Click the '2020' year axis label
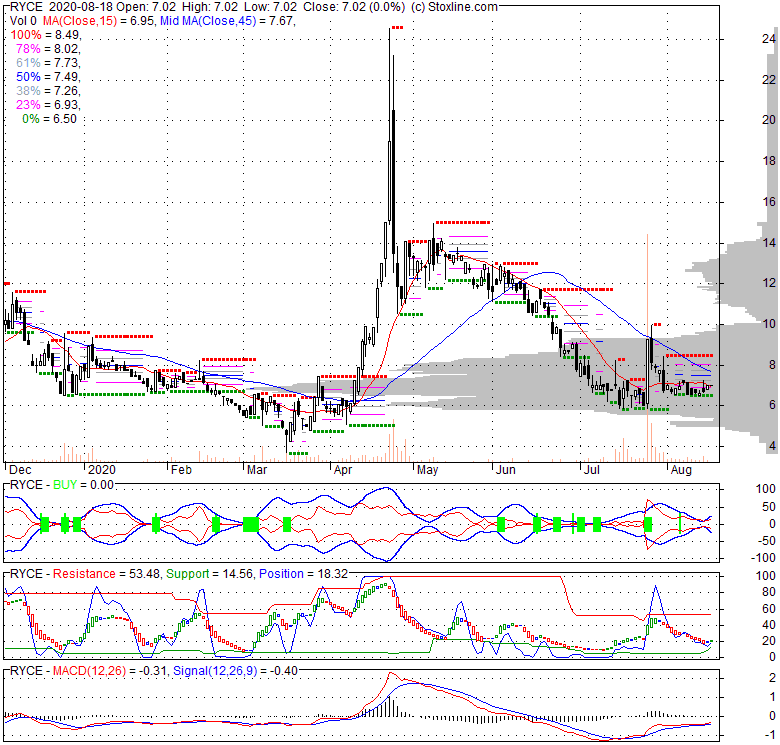 tap(101, 469)
